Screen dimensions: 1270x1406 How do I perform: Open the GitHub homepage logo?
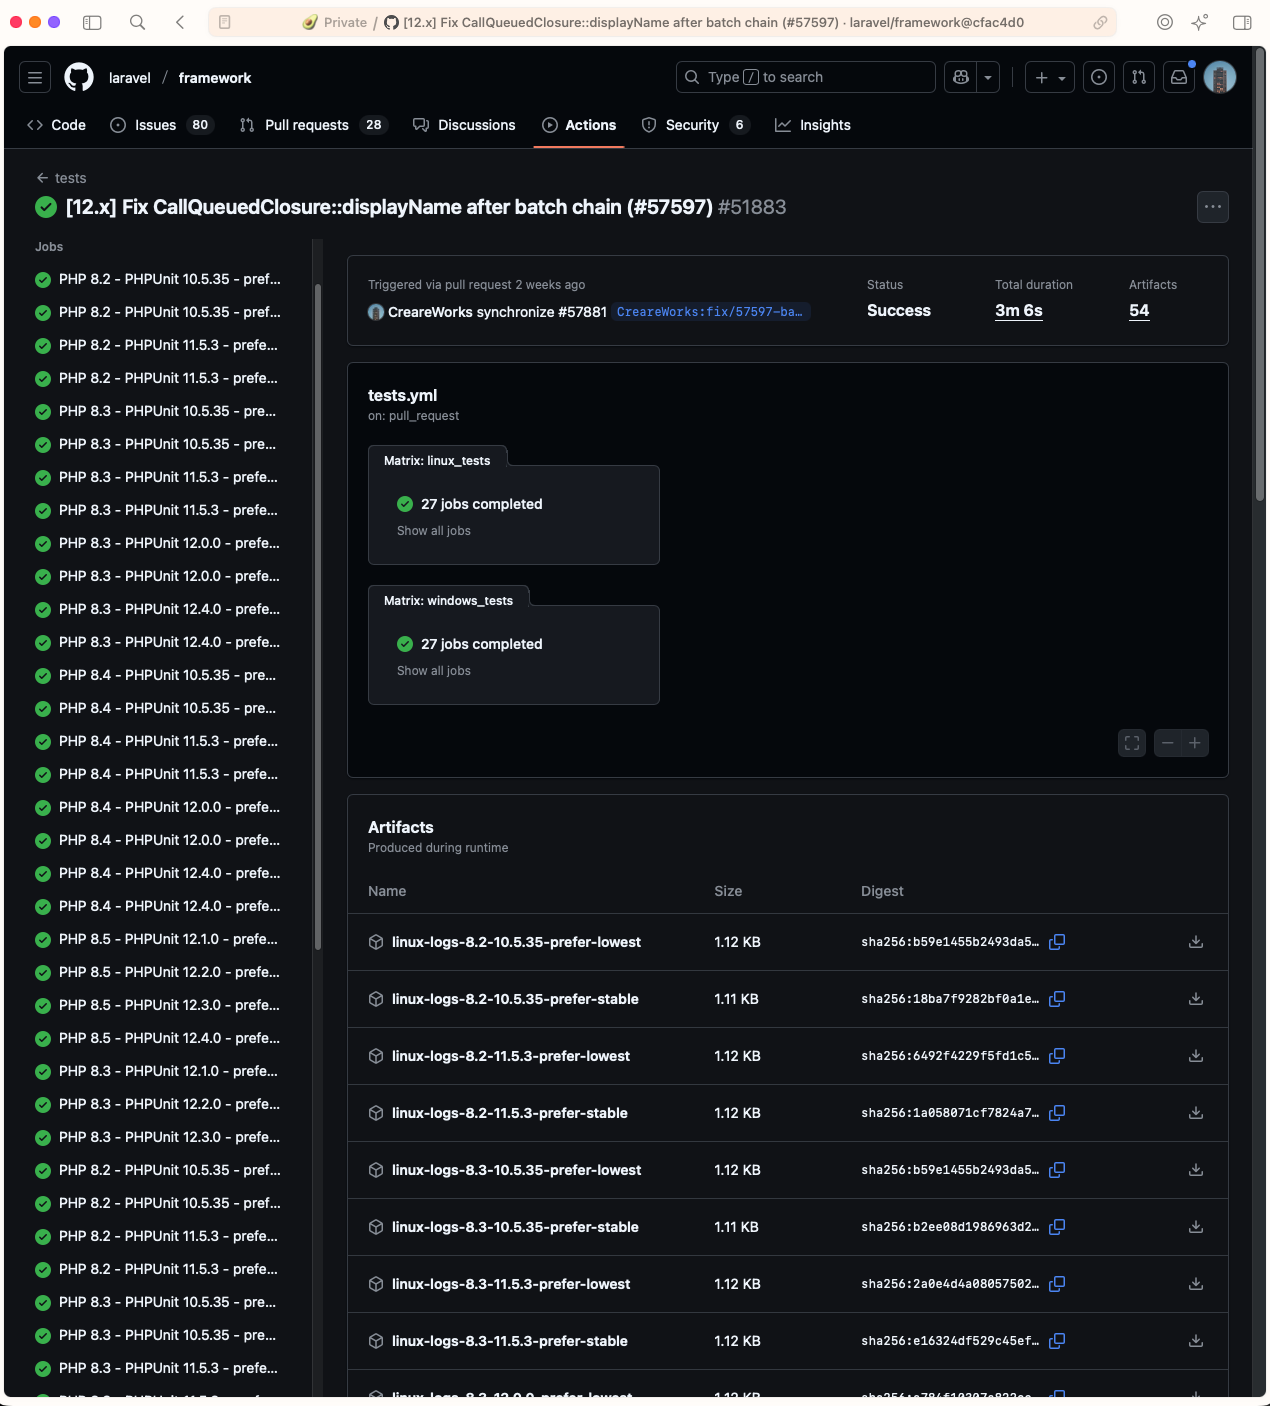click(x=79, y=77)
